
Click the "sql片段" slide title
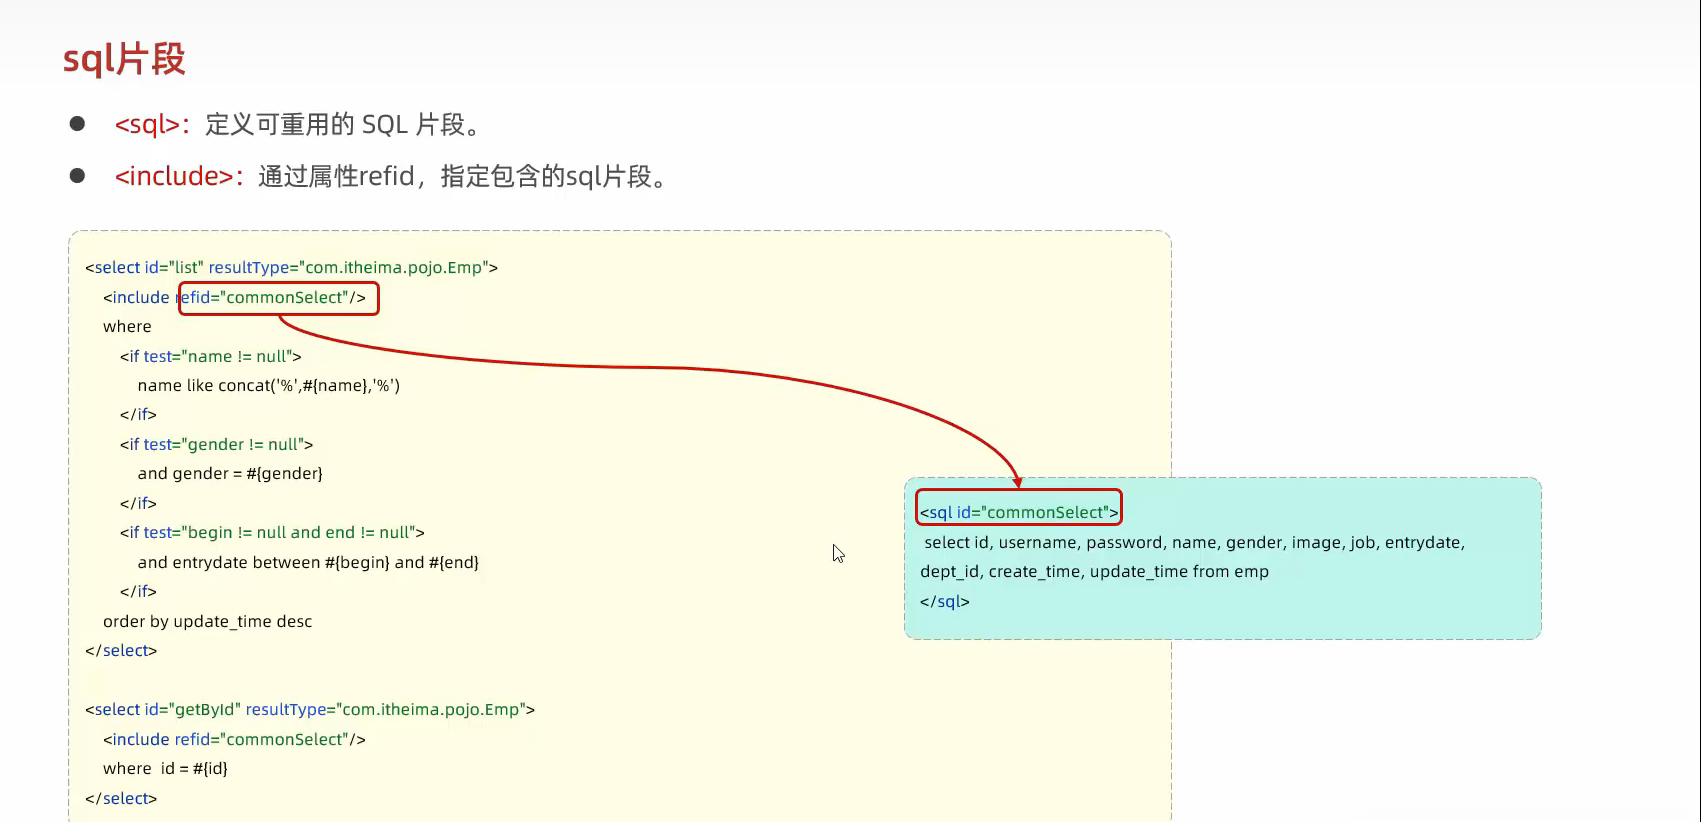pyautogui.click(x=124, y=59)
